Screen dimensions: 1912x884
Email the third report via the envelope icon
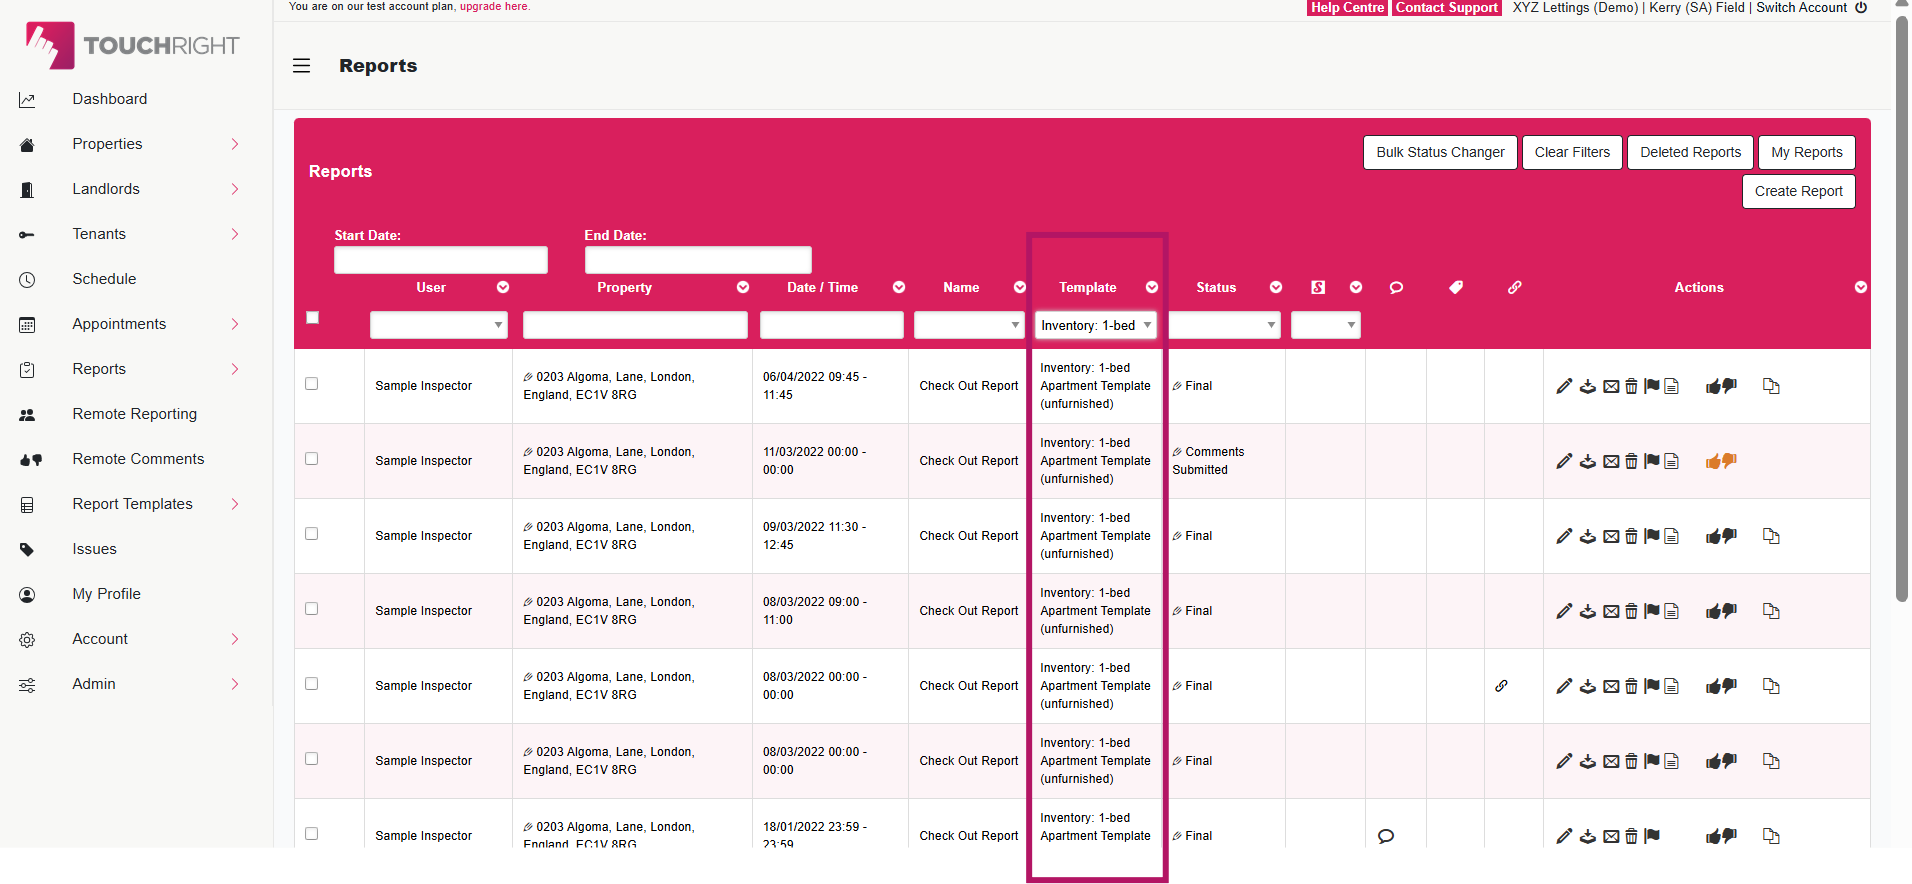1610,536
